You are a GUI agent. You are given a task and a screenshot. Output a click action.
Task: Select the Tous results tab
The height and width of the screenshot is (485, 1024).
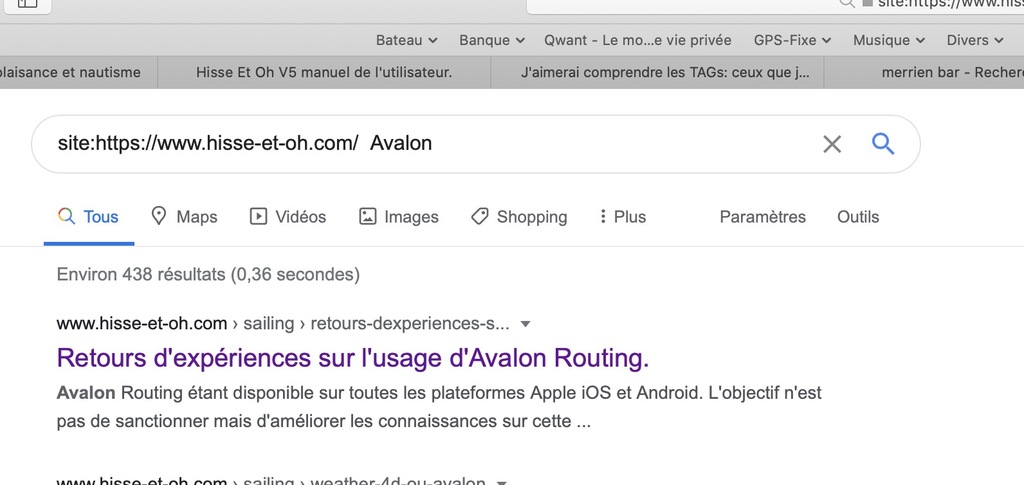pyautogui.click(x=89, y=217)
